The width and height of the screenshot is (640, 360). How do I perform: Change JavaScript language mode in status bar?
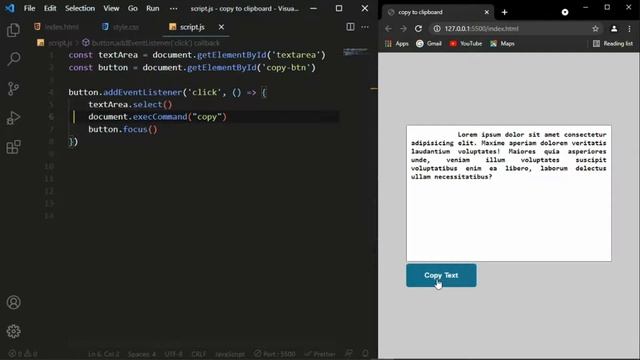[230, 354]
